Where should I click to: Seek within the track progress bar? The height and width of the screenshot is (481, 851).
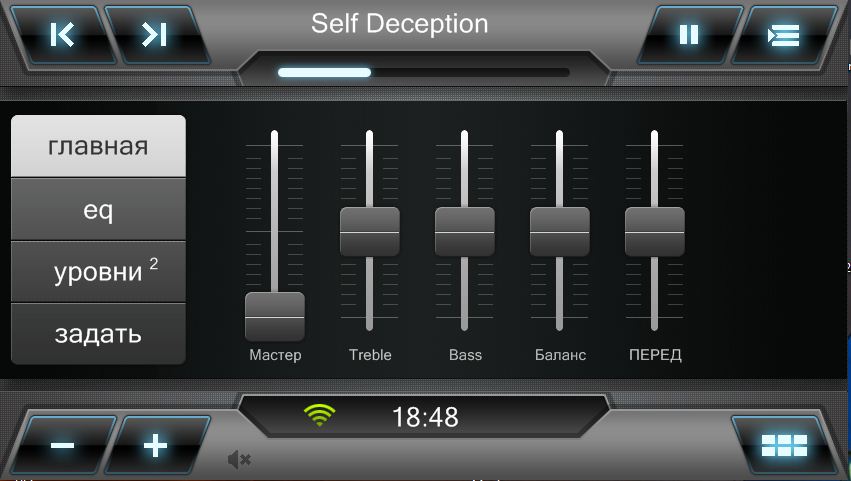click(x=423, y=72)
